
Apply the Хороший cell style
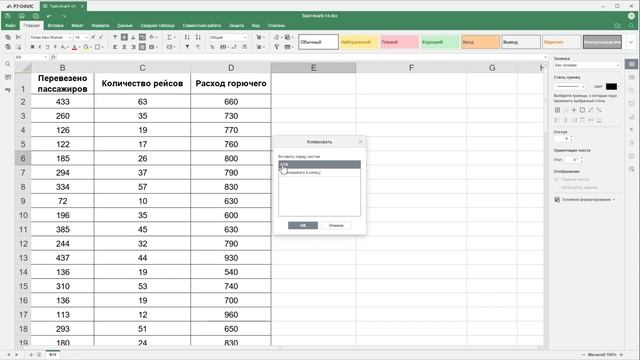click(440, 42)
